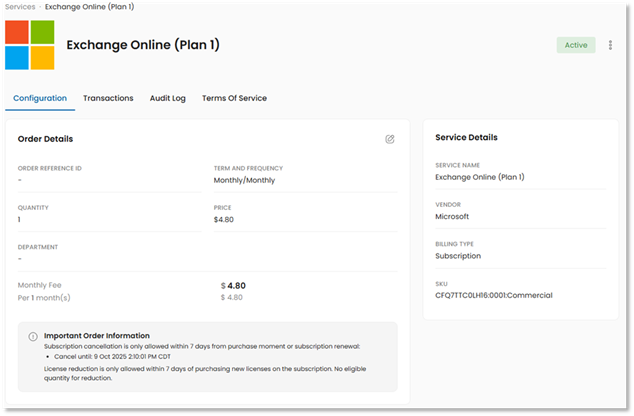Open the Audit Log tab

(x=167, y=98)
